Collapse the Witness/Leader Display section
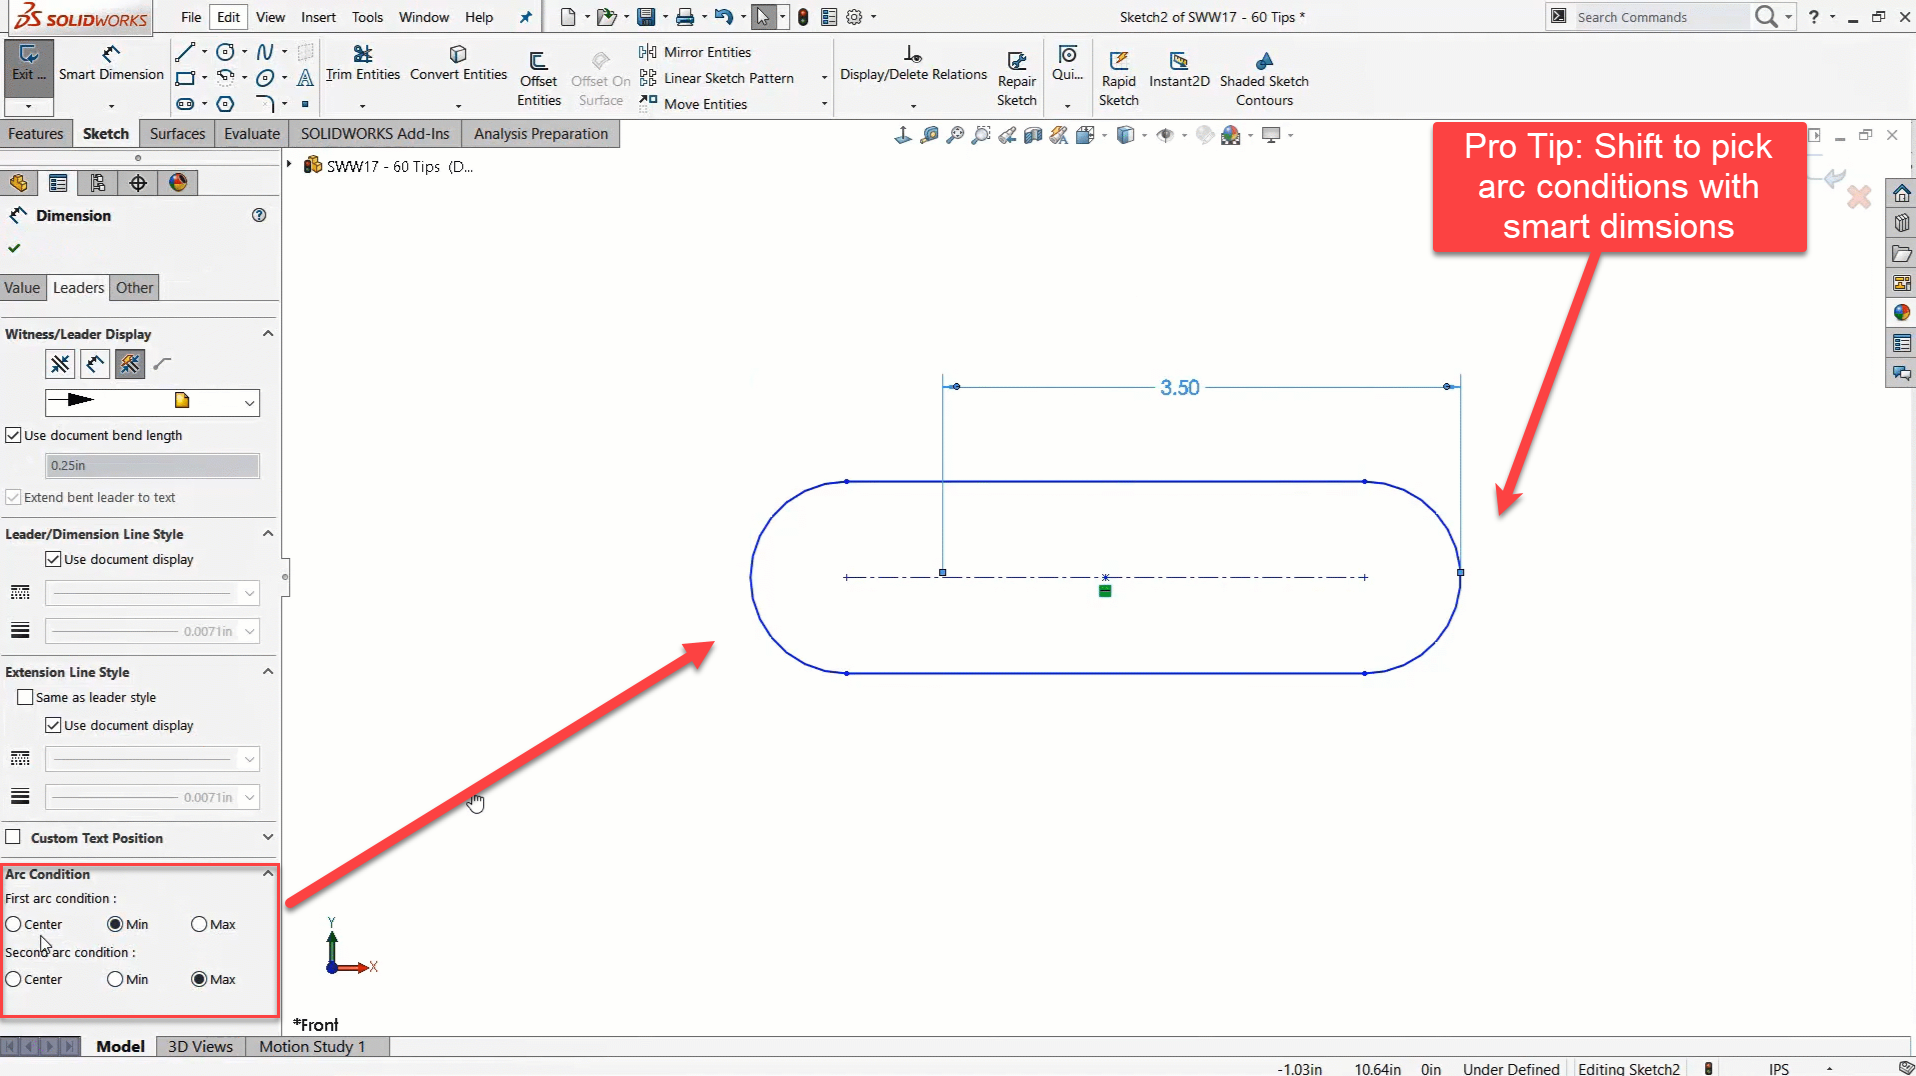Viewport: 1916px width, 1076px height. tap(268, 334)
